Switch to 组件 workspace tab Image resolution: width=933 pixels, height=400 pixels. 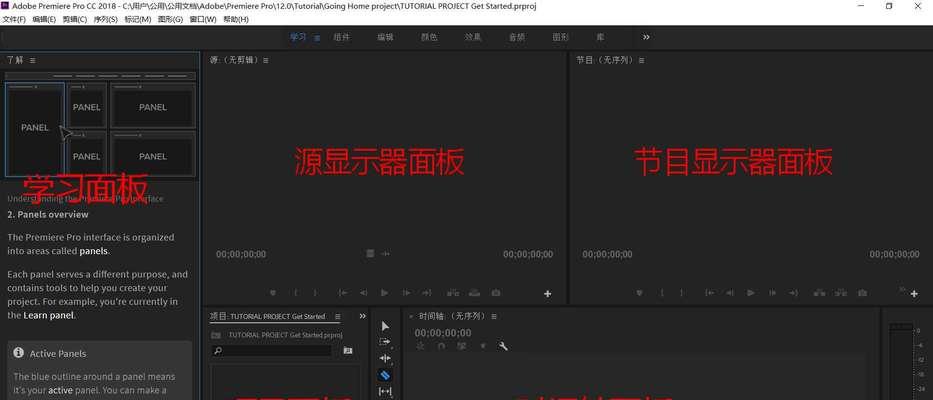pyautogui.click(x=342, y=37)
